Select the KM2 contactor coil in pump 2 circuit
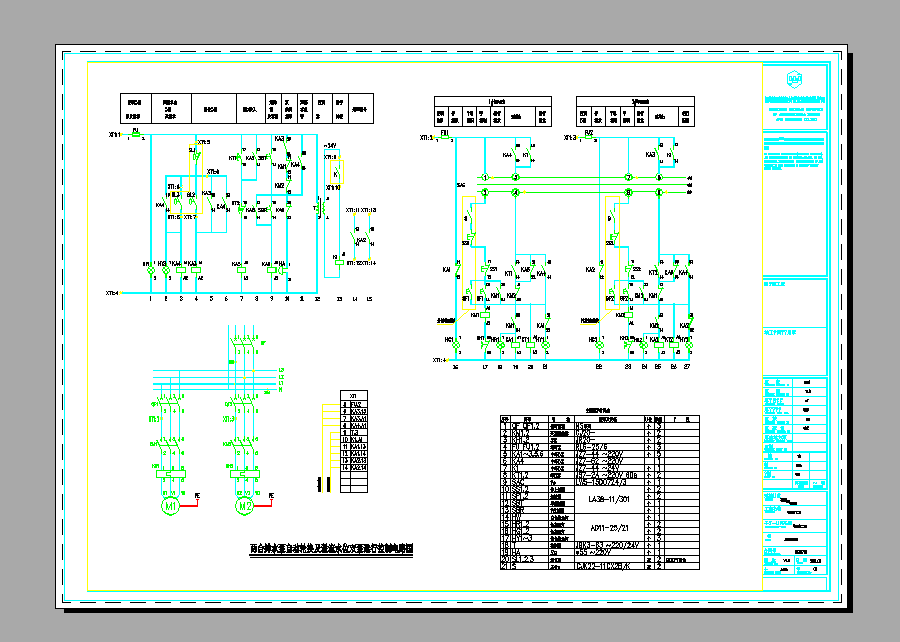 (x=629, y=314)
